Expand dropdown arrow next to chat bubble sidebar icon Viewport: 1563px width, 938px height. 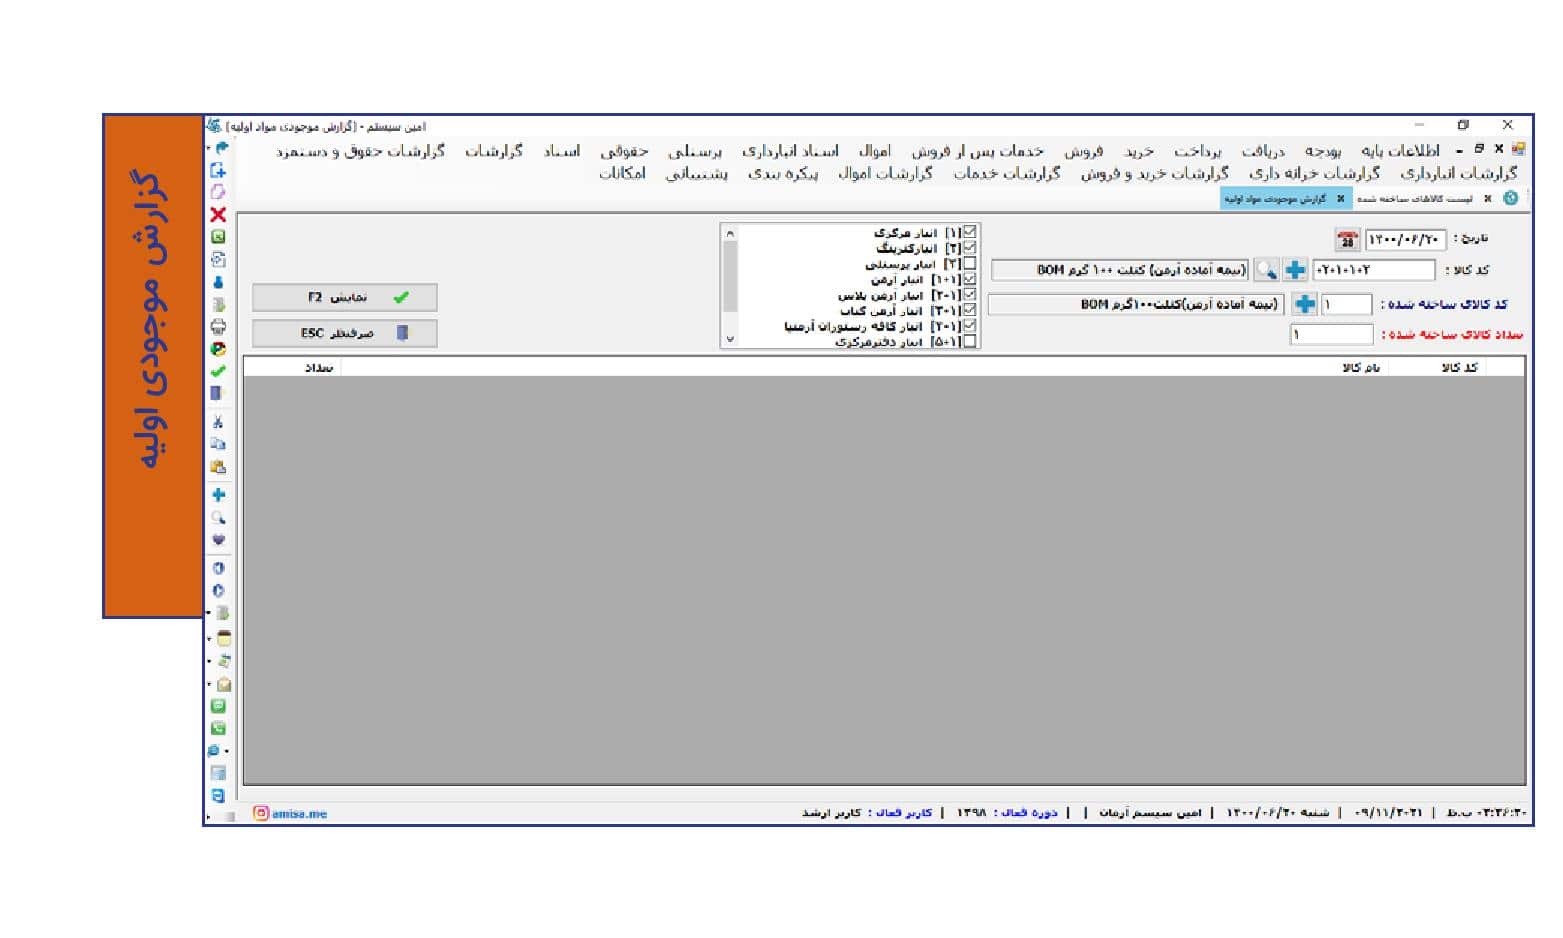pos(227,751)
